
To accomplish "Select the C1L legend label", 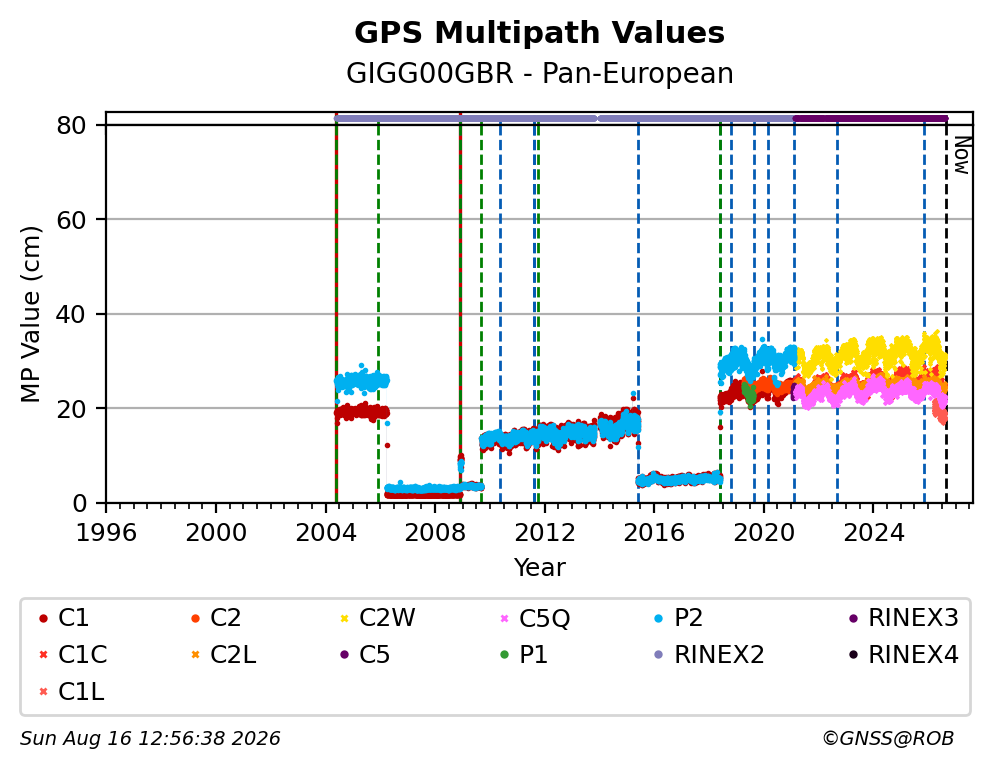I will [81, 692].
